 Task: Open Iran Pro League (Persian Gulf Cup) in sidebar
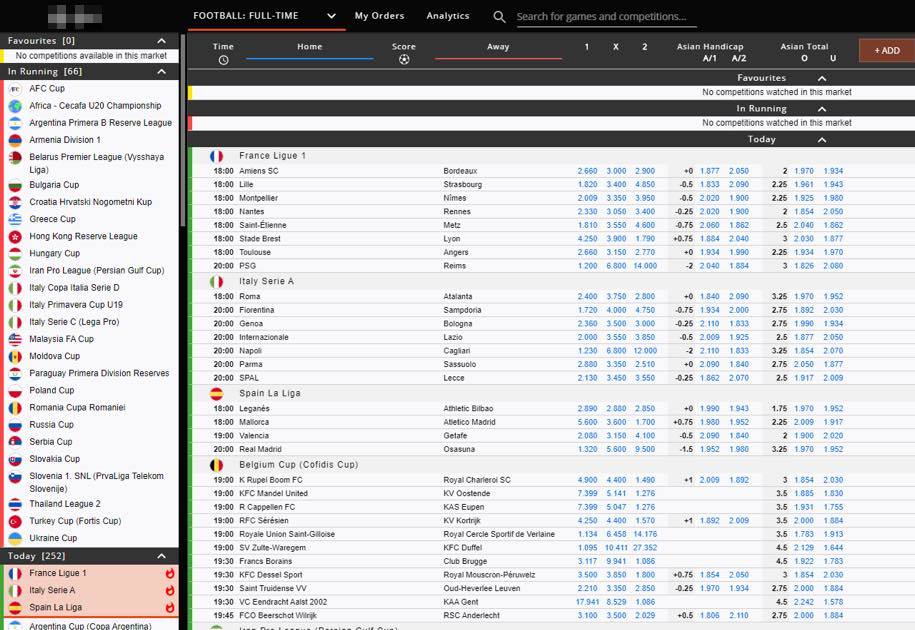[97, 271]
